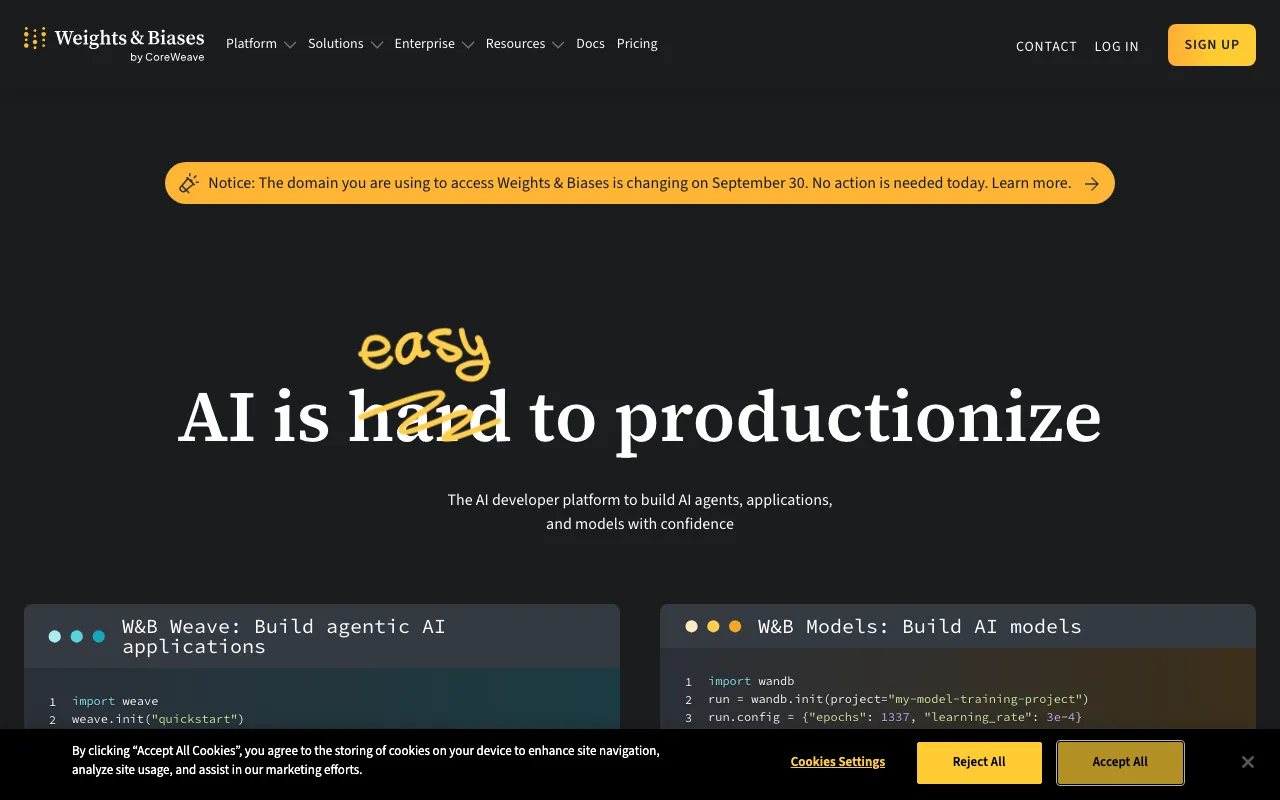
Task: Click the 'import wandb' code line
Action: (751, 681)
